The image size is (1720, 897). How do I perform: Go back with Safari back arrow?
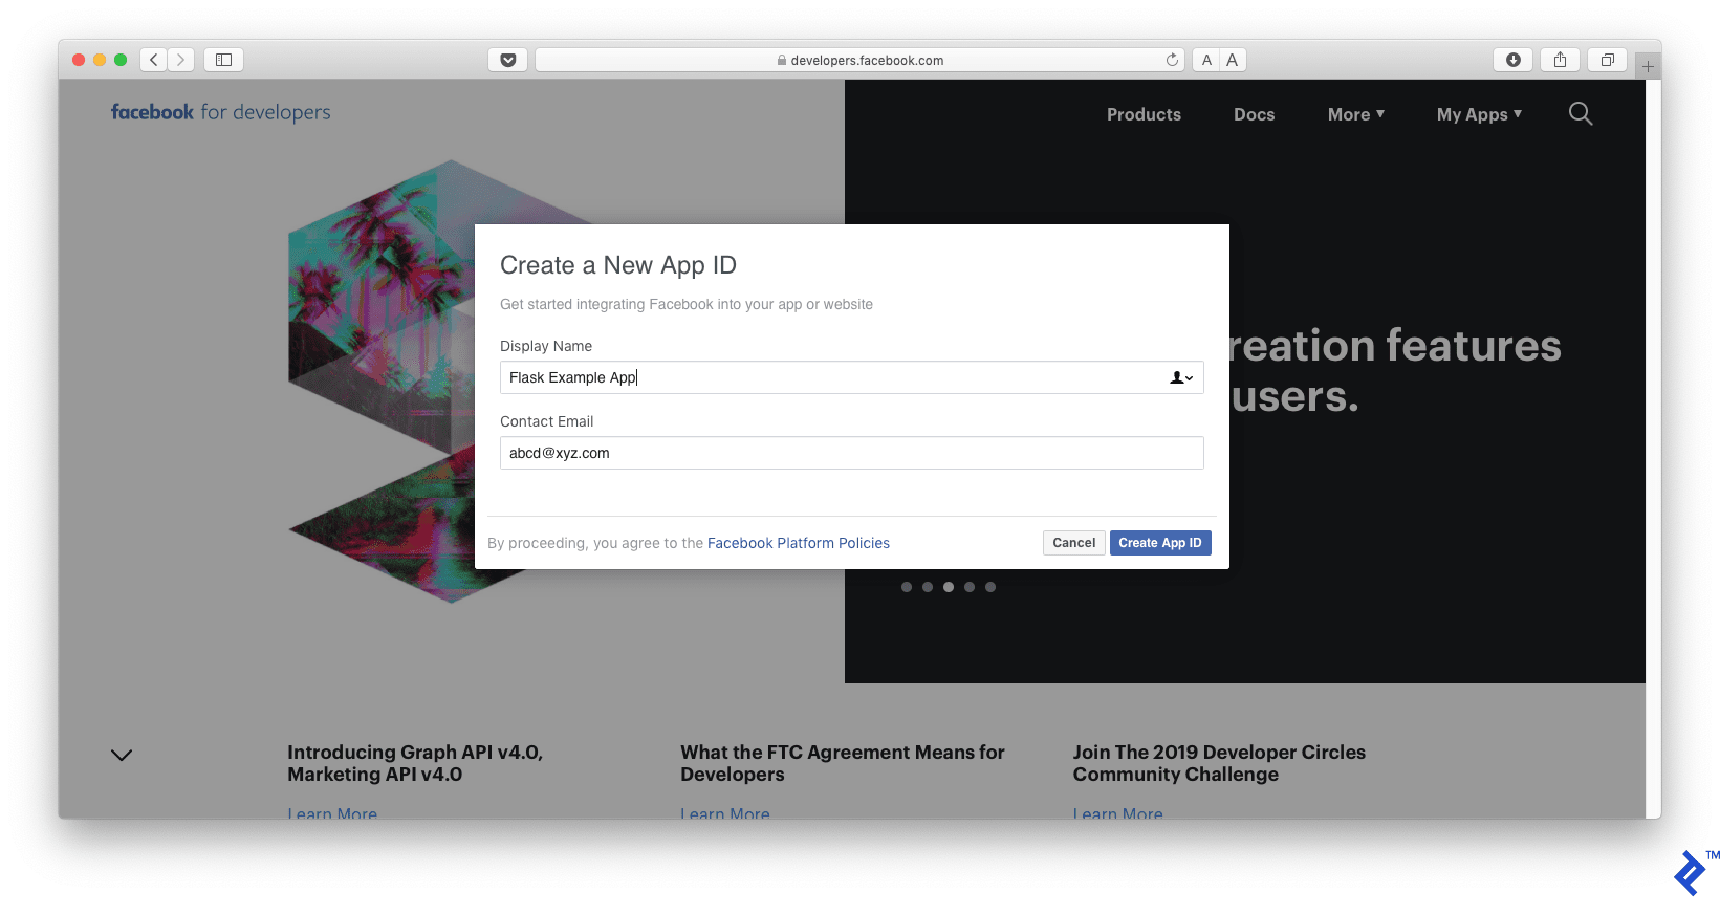153,60
